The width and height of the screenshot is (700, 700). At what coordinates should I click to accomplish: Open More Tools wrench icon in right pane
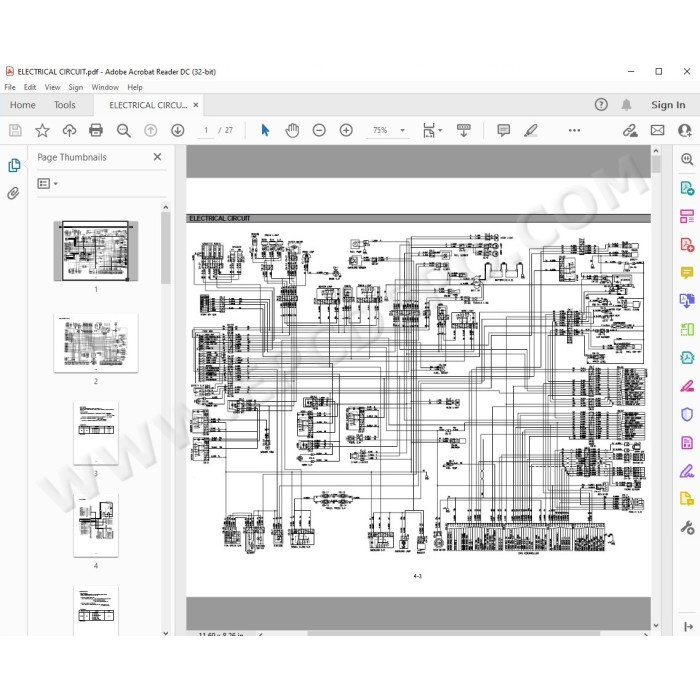click(x=687, y=528)
